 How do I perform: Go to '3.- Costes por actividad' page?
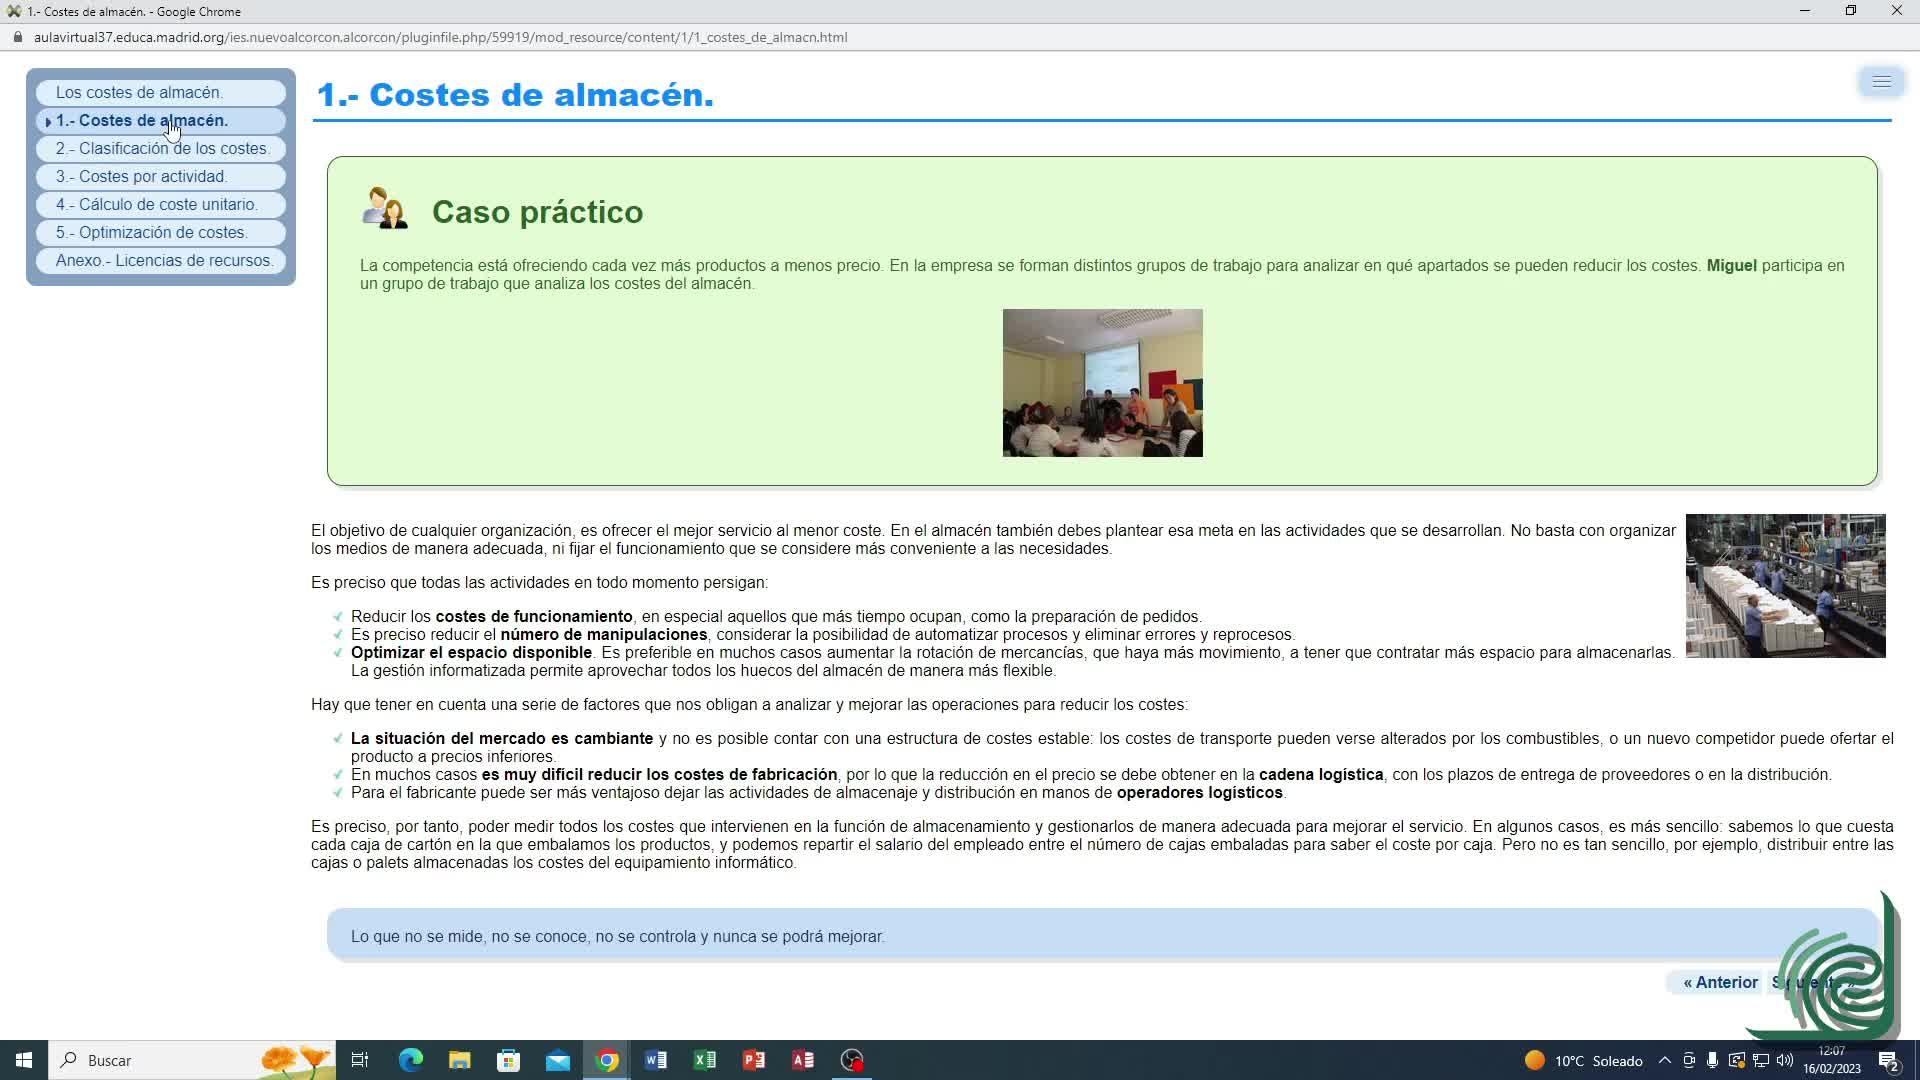point(141,176)
